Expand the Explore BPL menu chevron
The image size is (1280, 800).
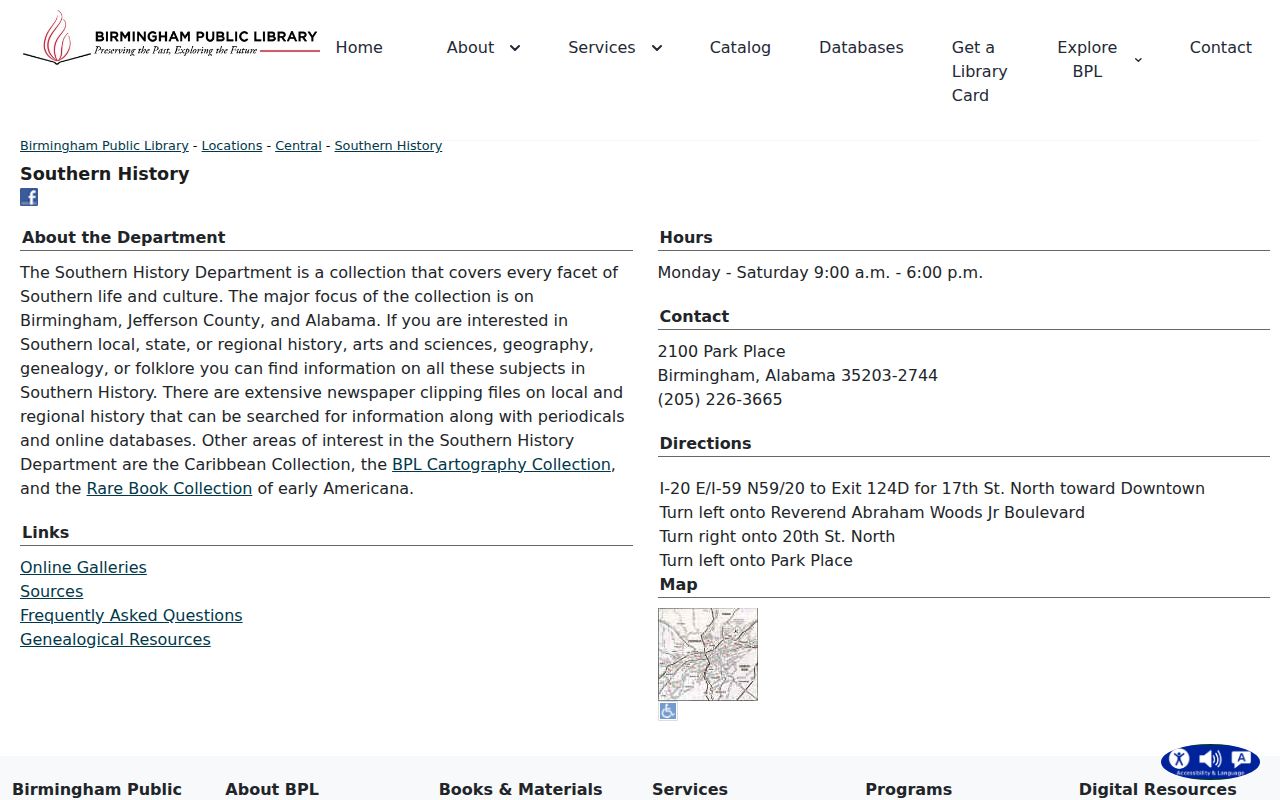[1138, 60]
